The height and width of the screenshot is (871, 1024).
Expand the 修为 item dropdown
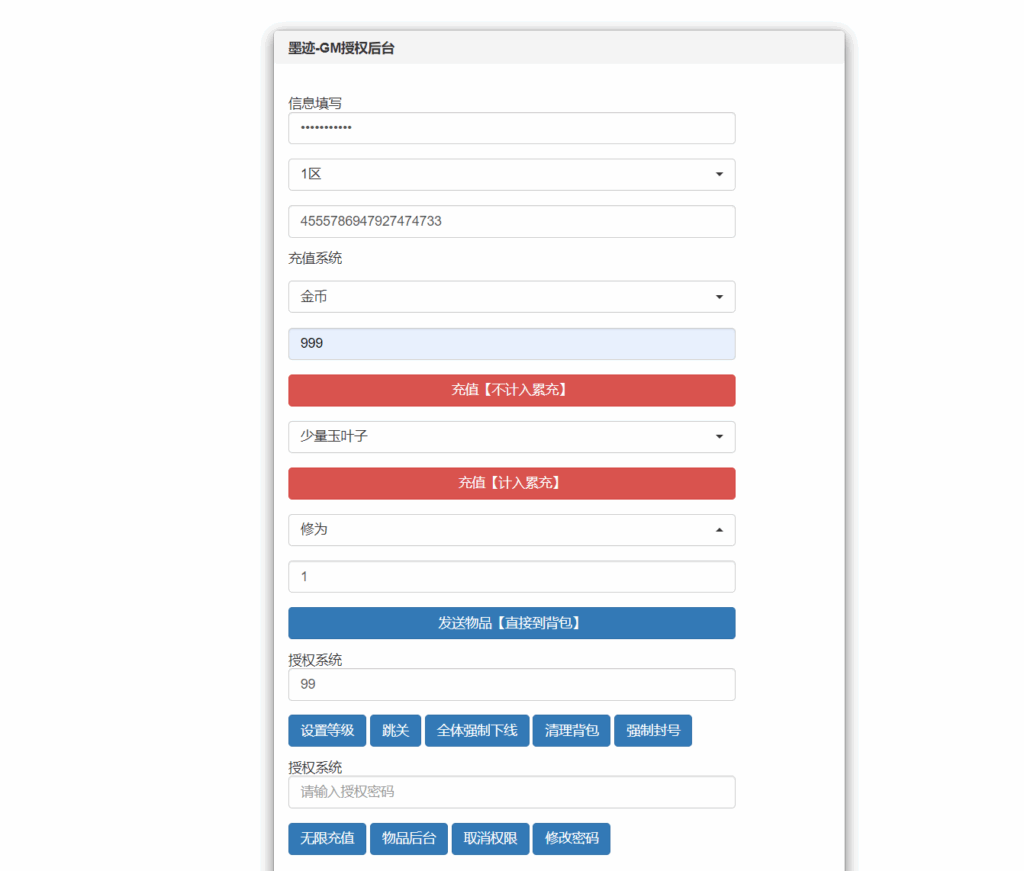(511, 529)
